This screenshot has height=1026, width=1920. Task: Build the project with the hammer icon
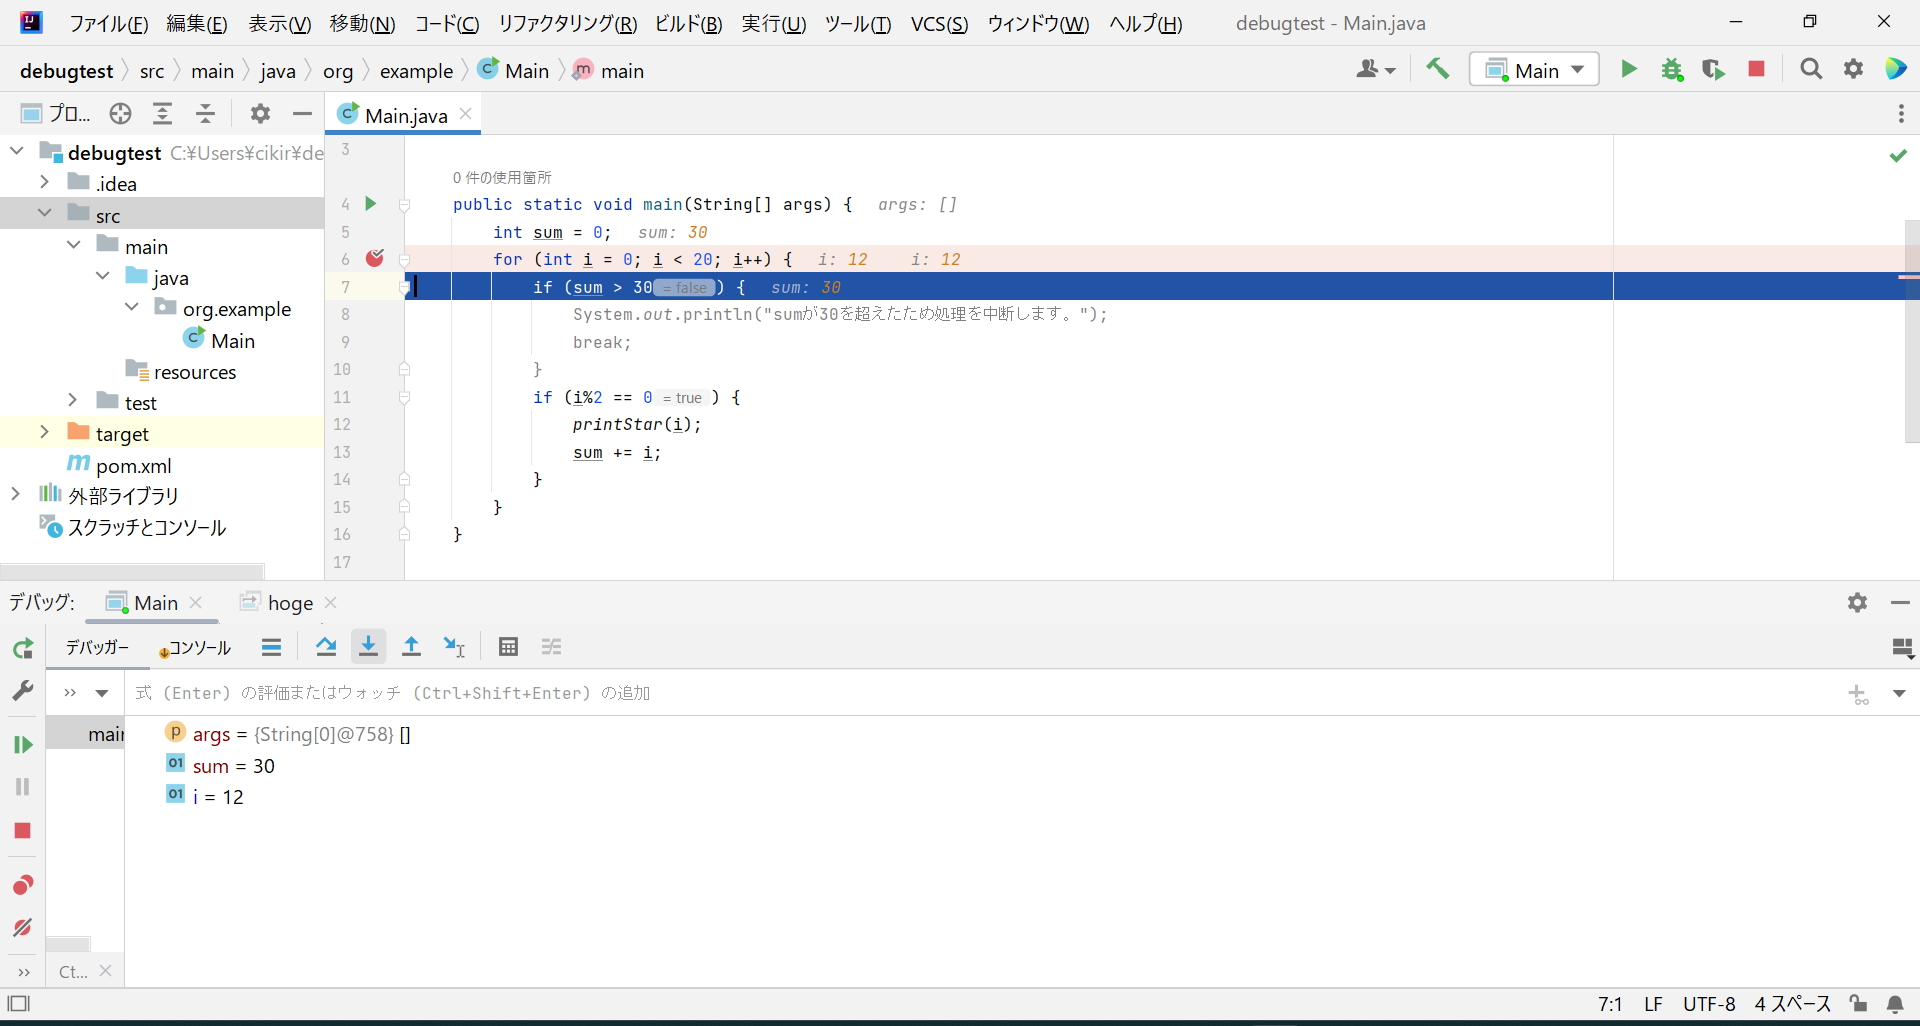(x=1437, y=69)
